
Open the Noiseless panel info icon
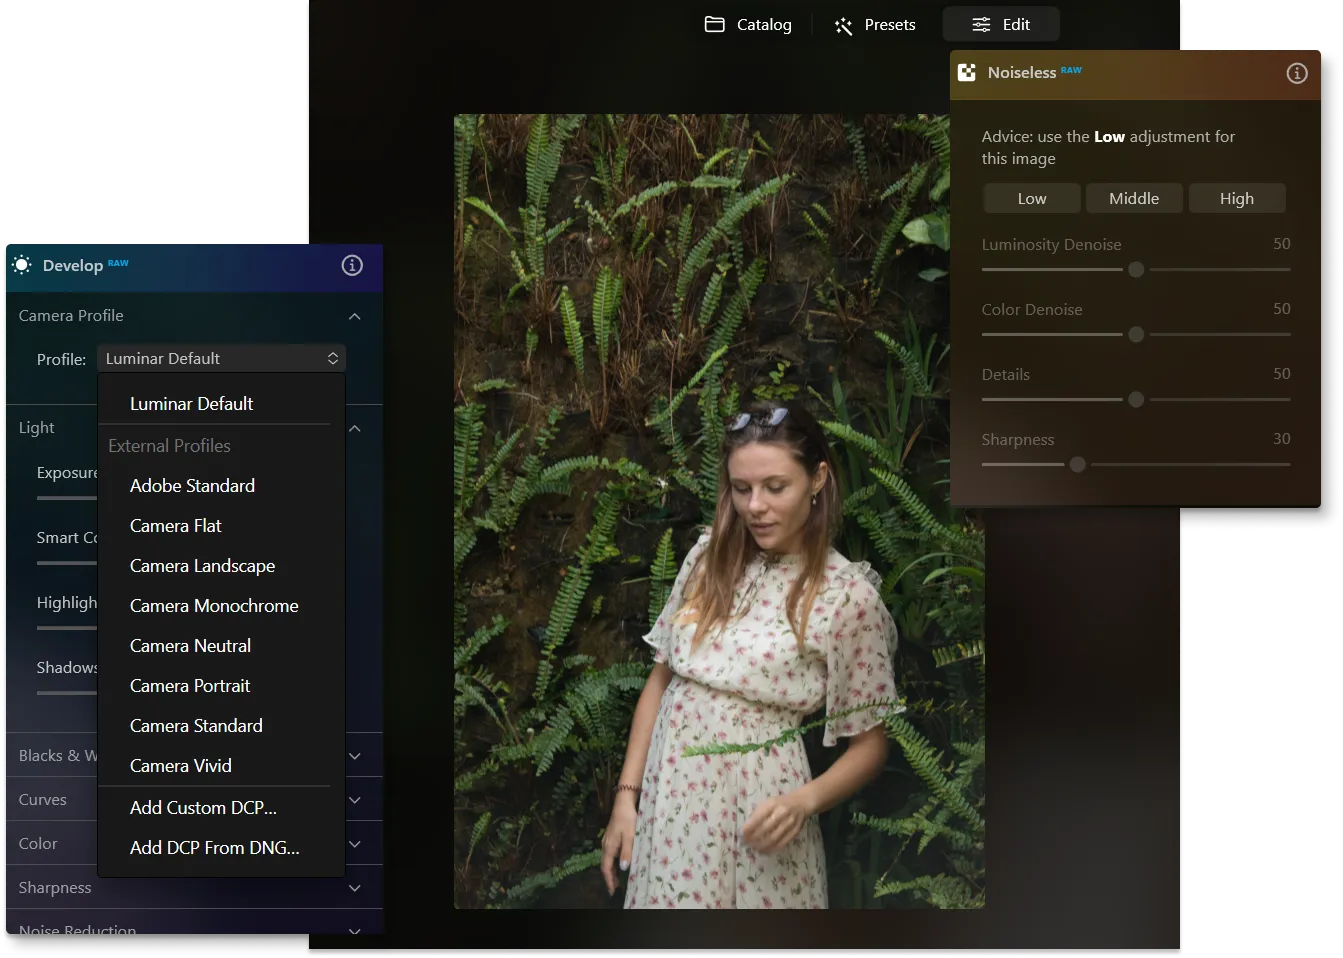pyautogui.click(x=1296, y=73)
